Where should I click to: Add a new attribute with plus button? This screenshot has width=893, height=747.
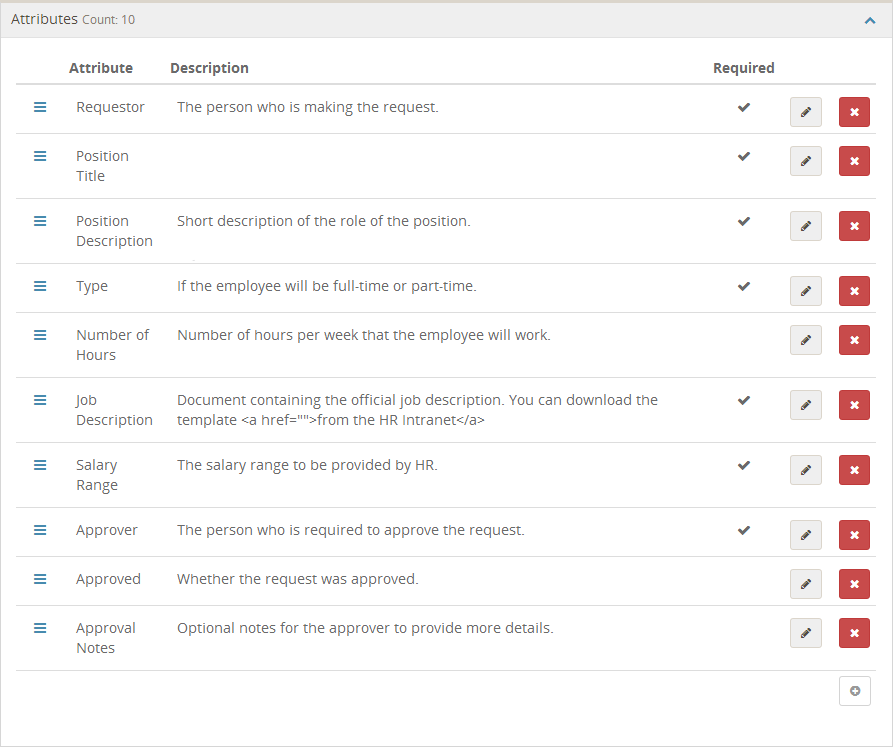tap(854, 691)
